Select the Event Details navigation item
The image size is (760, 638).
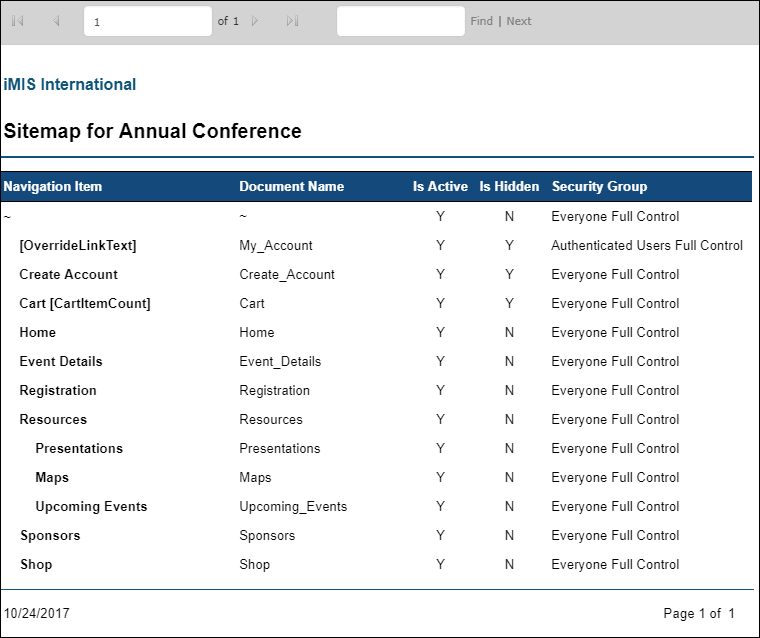pos(61,362)
